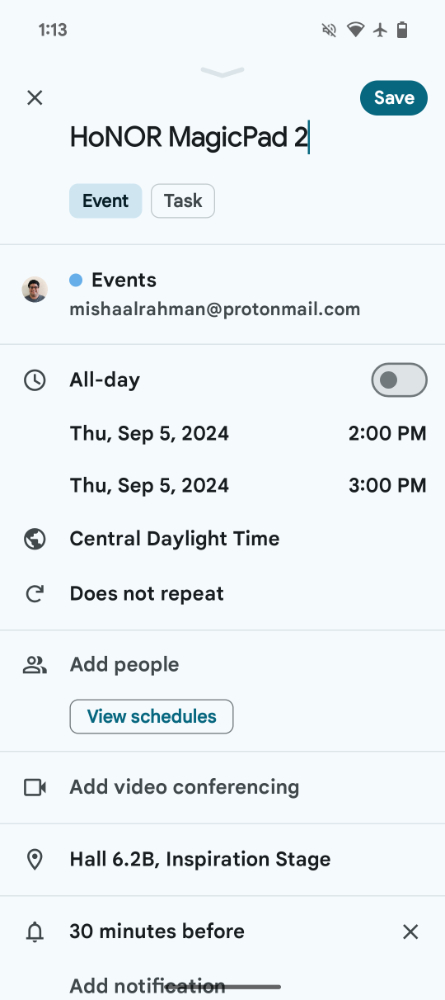445x1000 pixels.
Task: Collapse the sheet using top chevron handle
Action: (222, 71)
